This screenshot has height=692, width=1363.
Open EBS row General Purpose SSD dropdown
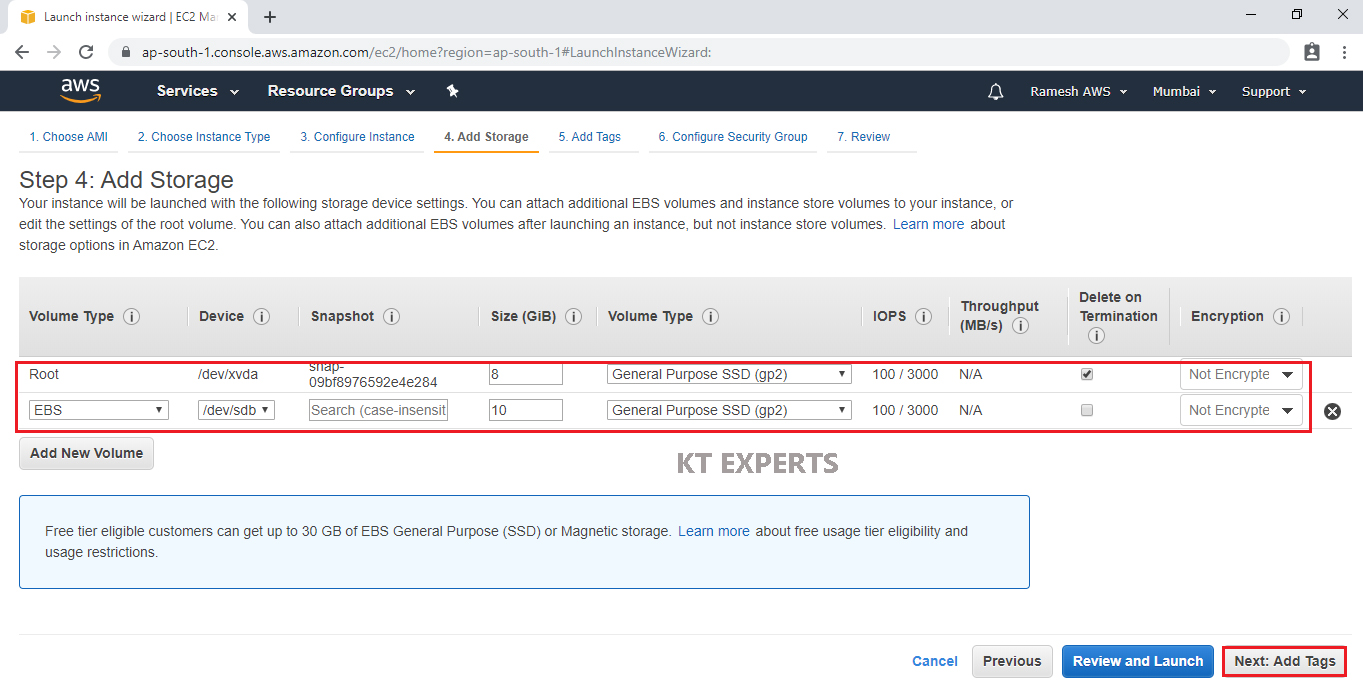coord(730,410)
